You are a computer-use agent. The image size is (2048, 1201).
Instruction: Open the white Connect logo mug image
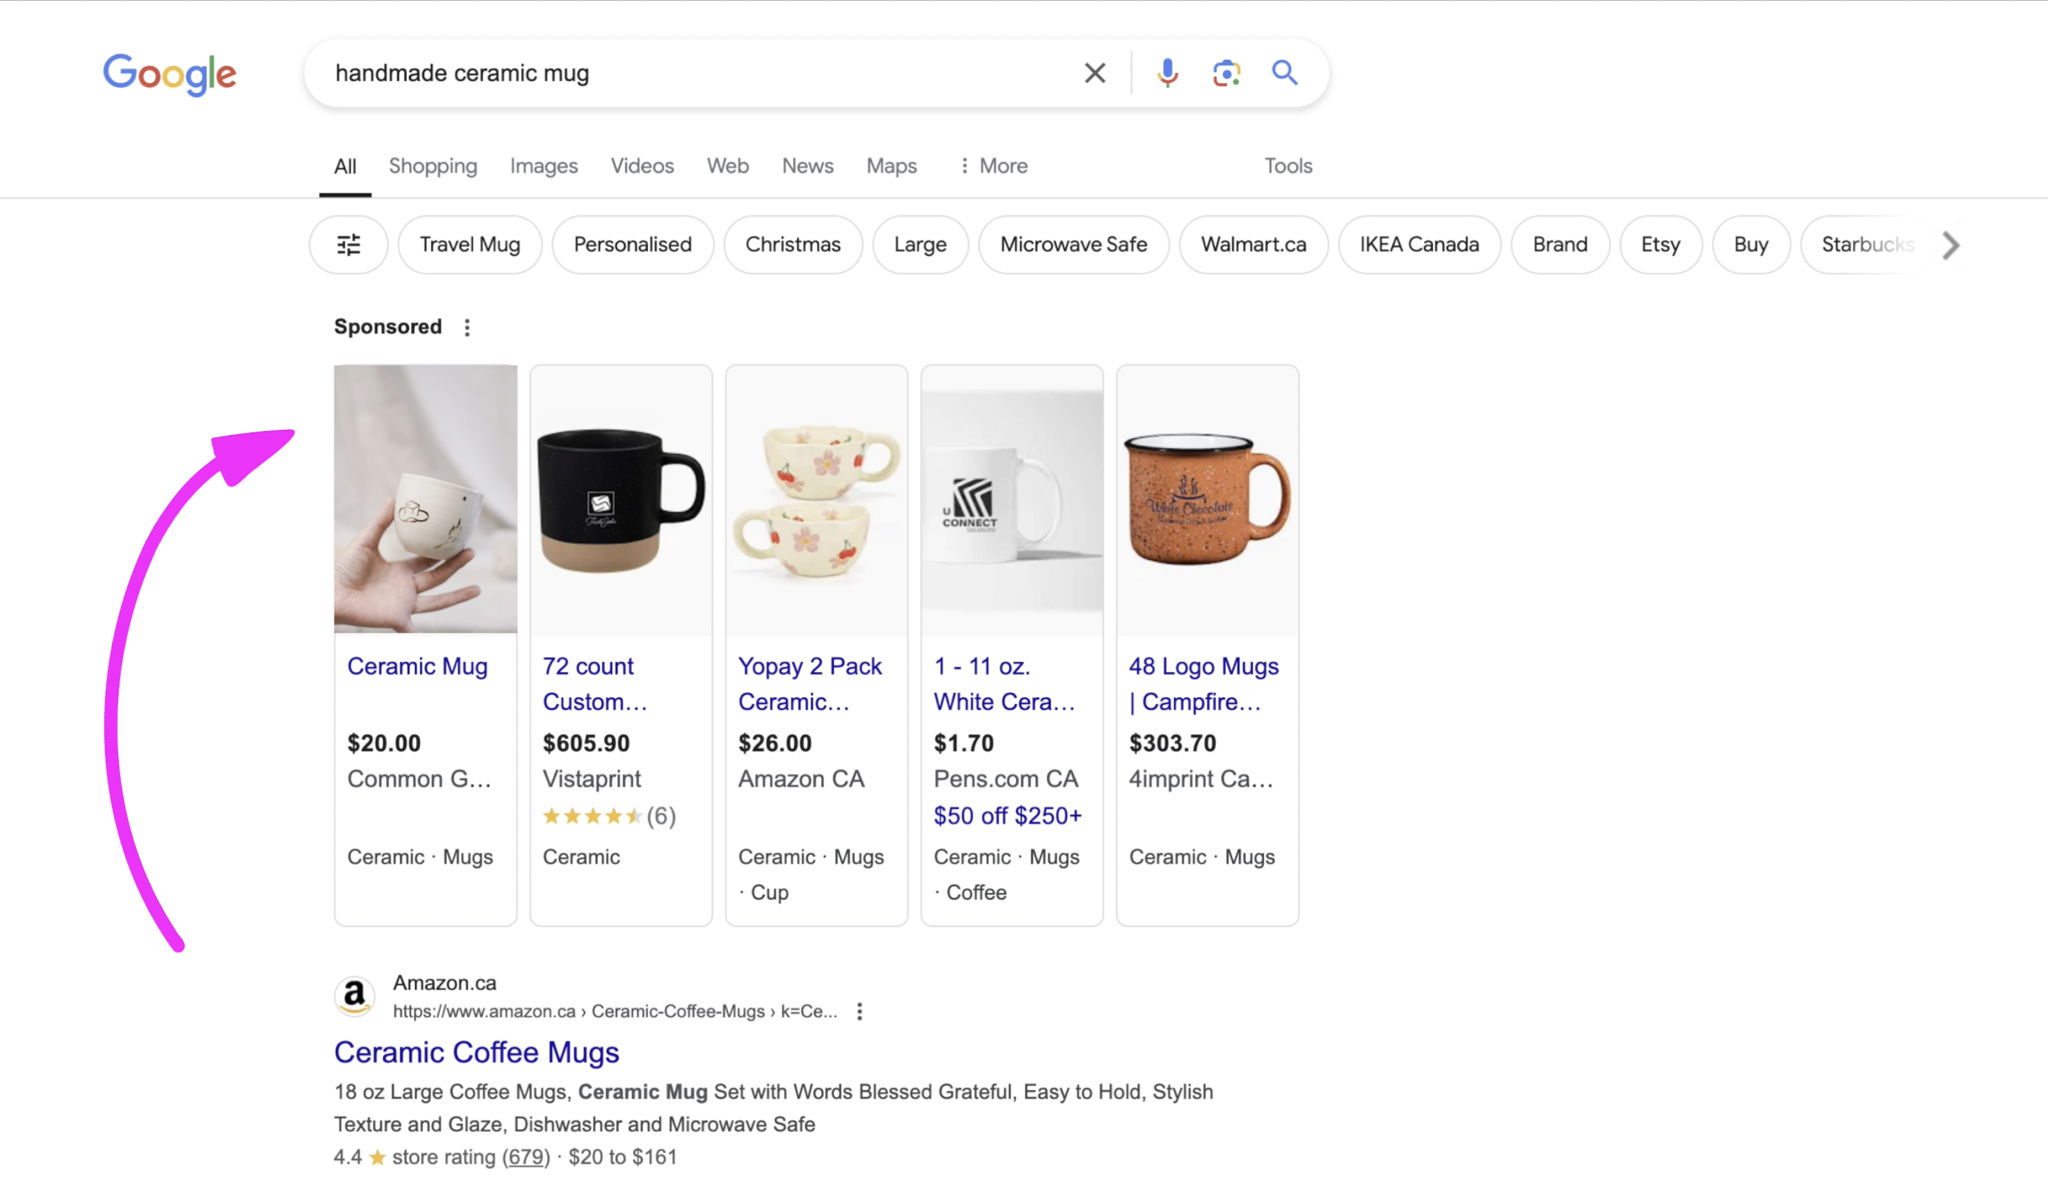click(1012, 499)
